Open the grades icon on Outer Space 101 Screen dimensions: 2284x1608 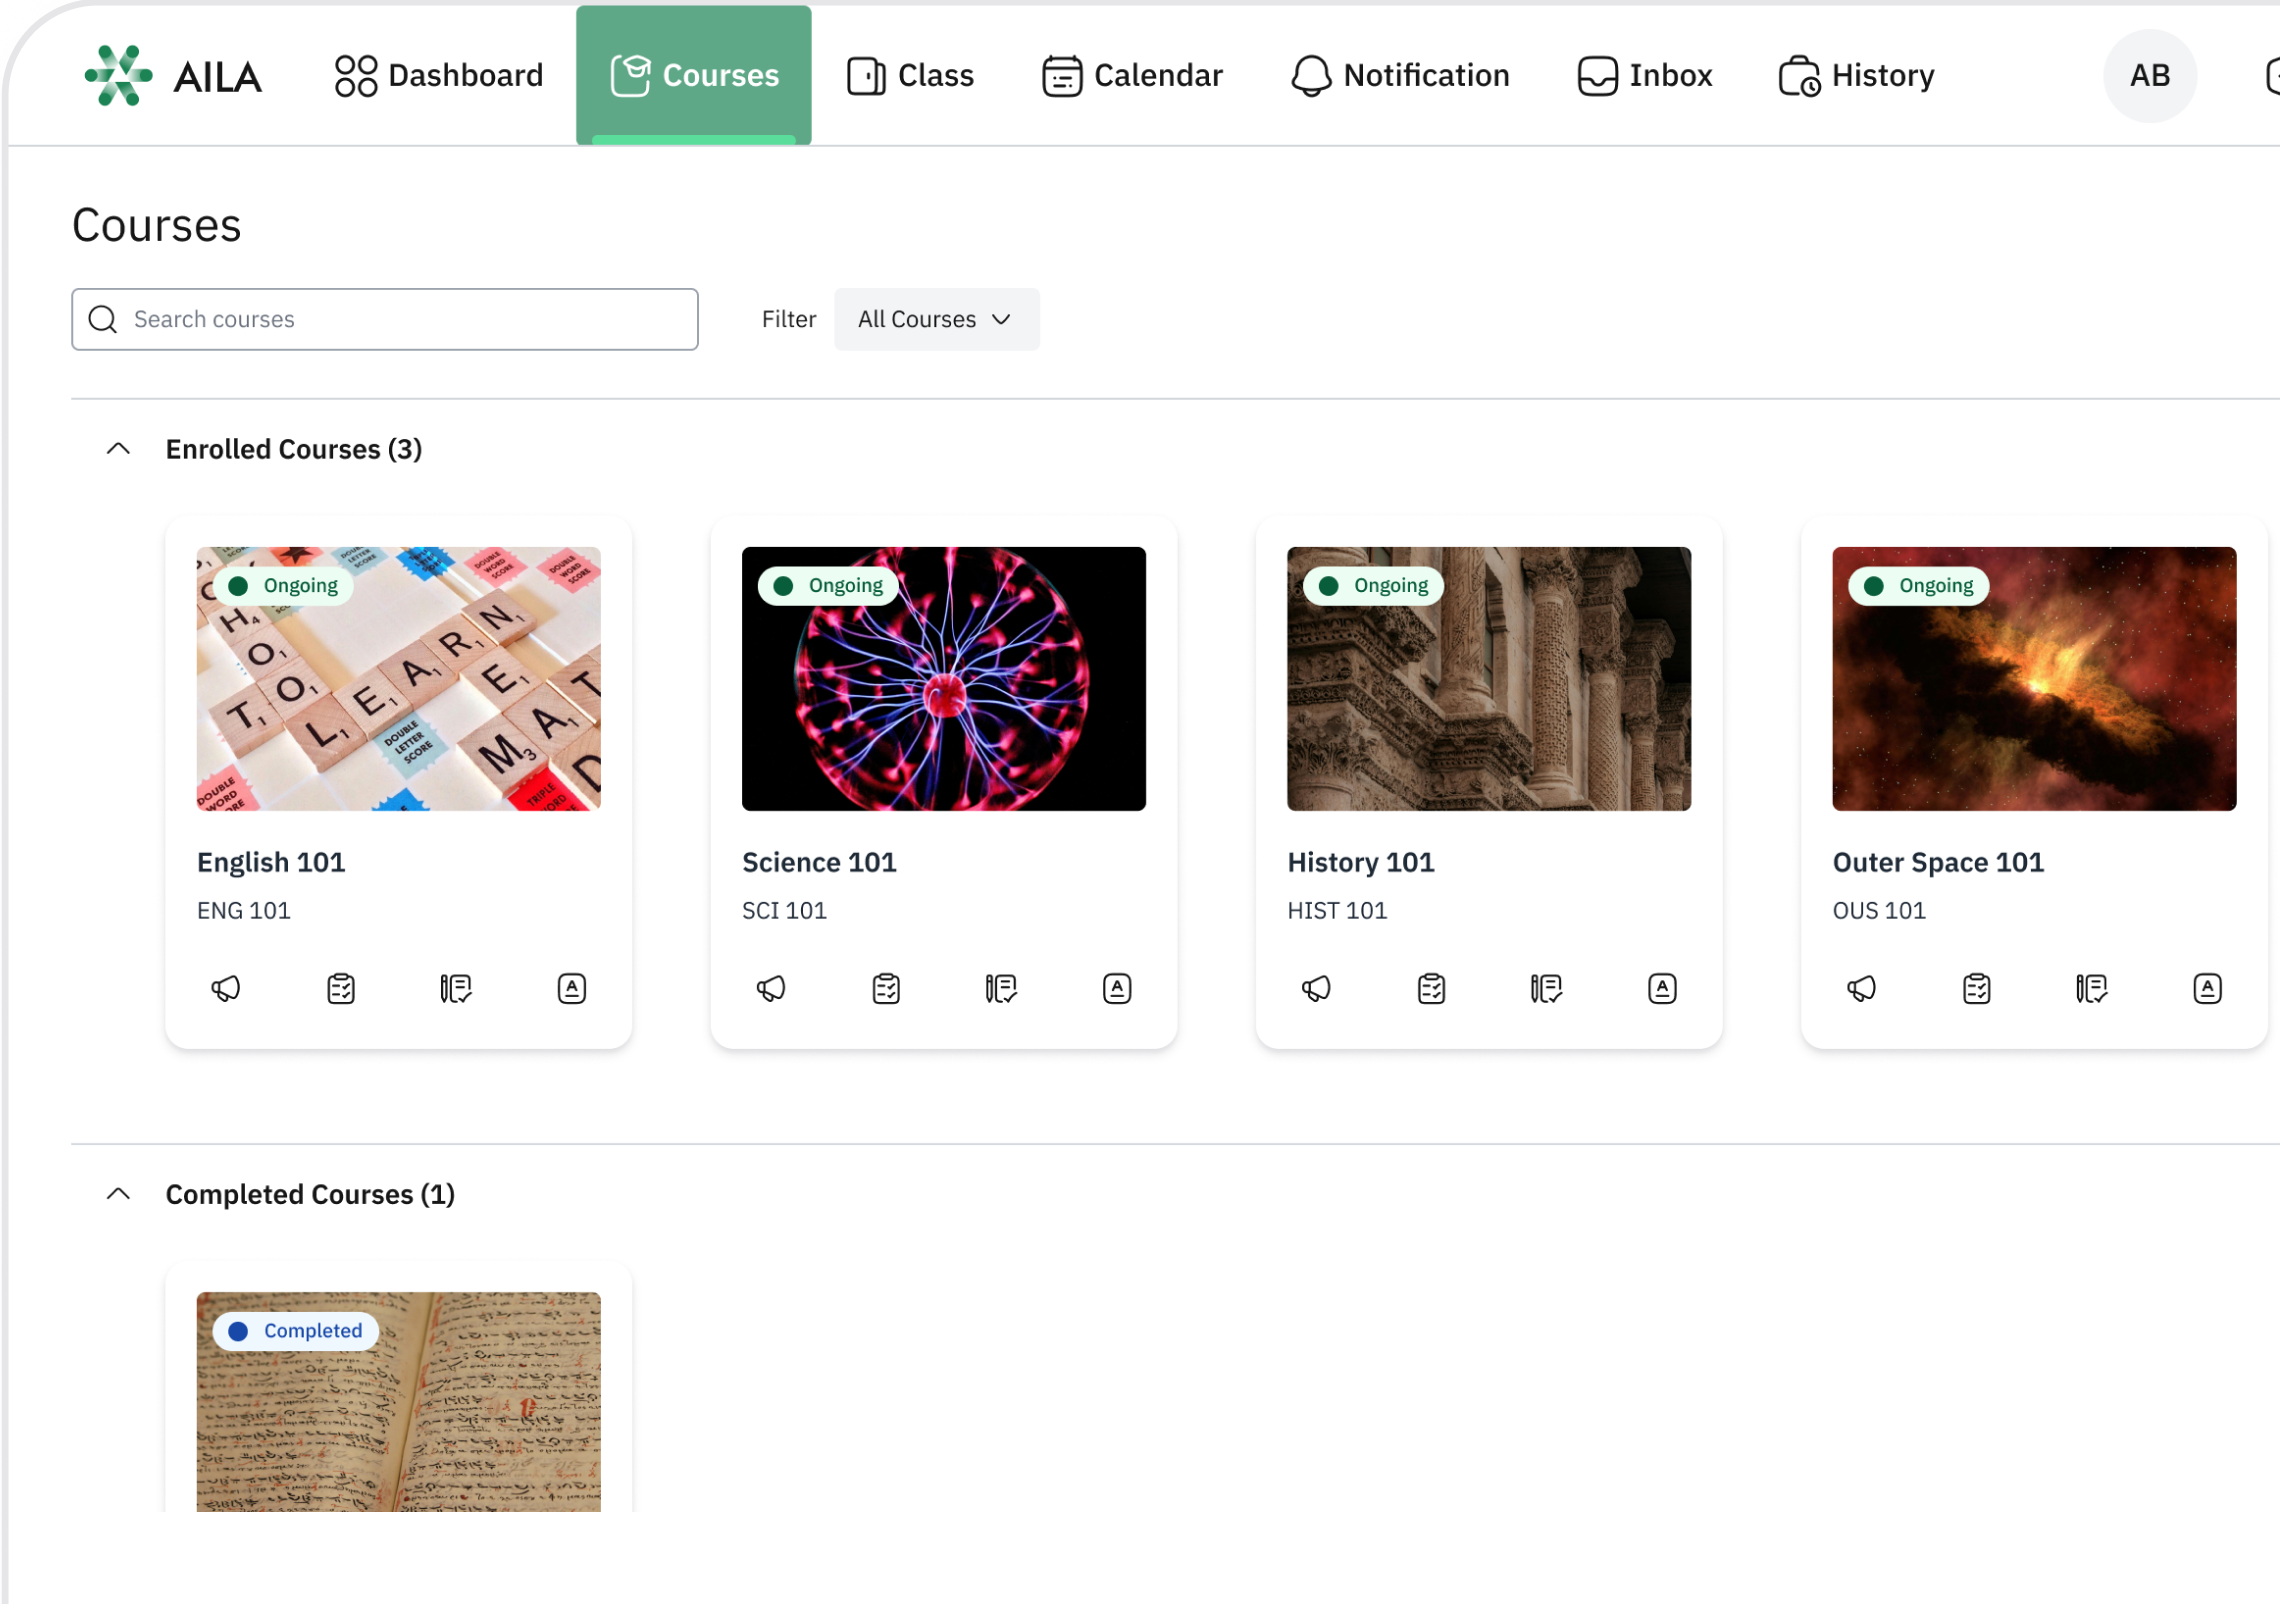(2207, 988)
